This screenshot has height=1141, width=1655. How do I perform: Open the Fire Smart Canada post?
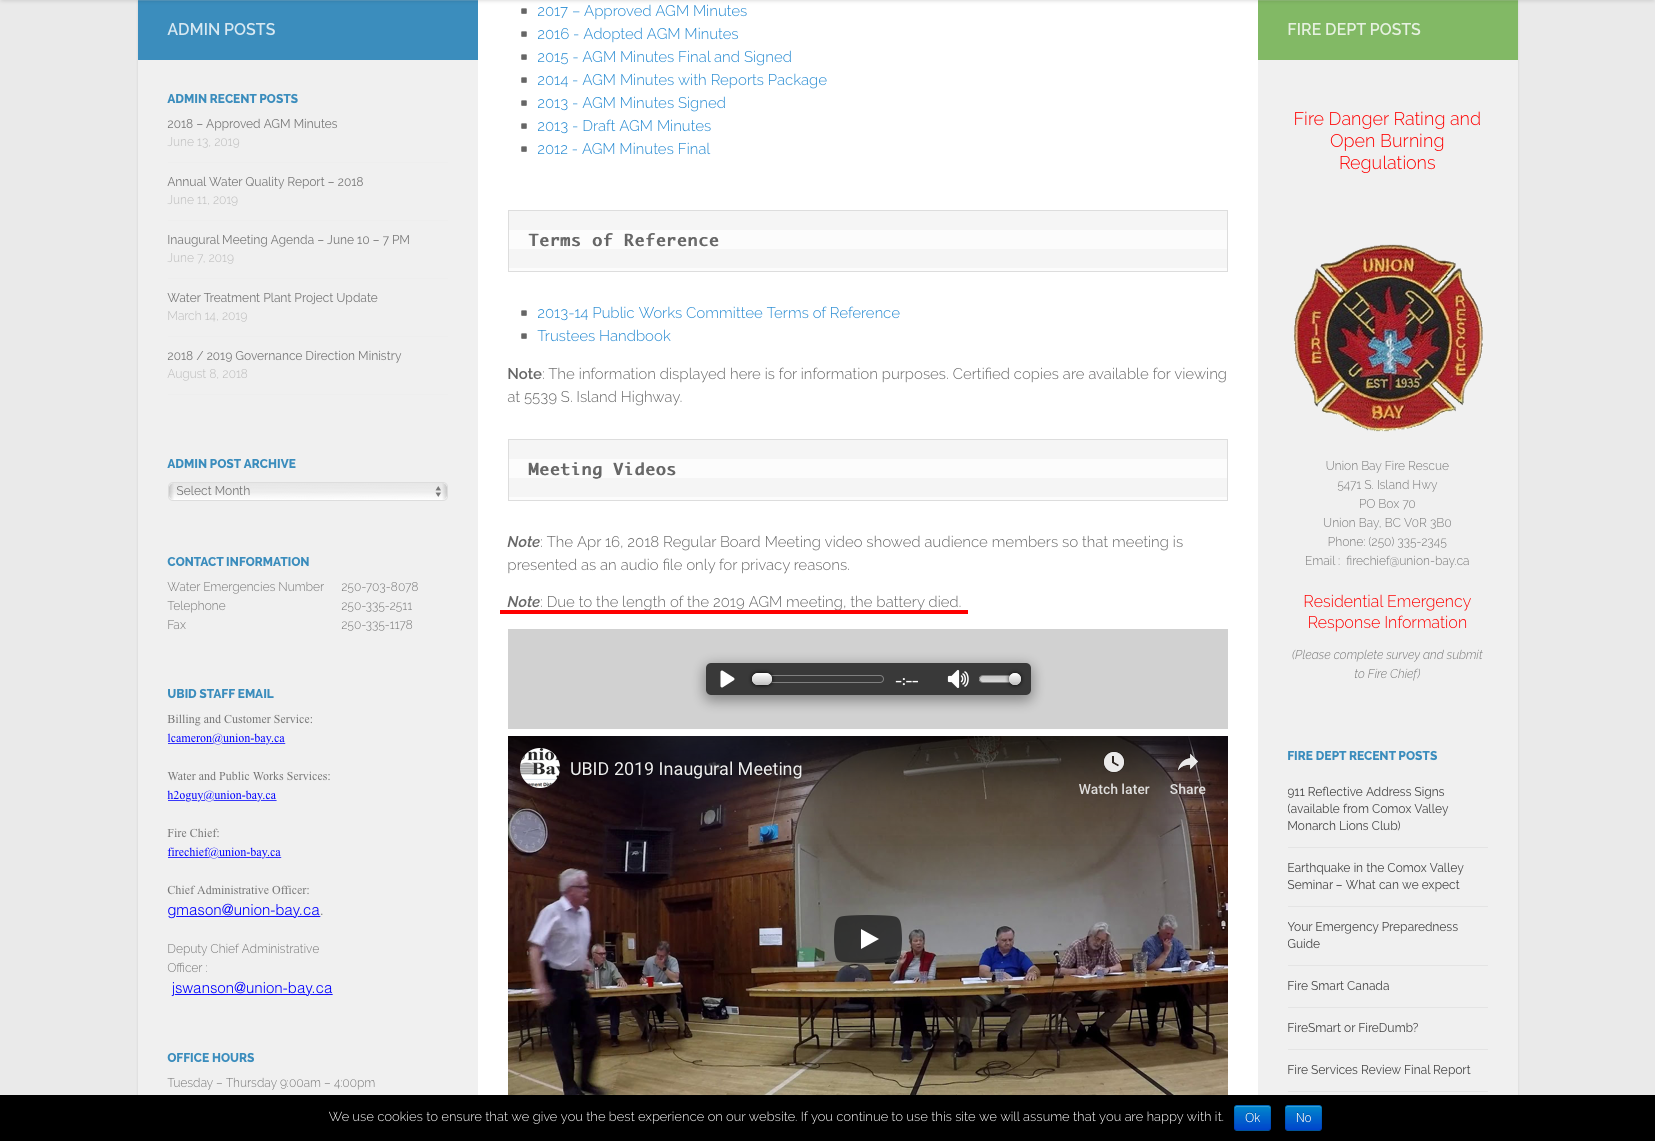[1338, 986]
